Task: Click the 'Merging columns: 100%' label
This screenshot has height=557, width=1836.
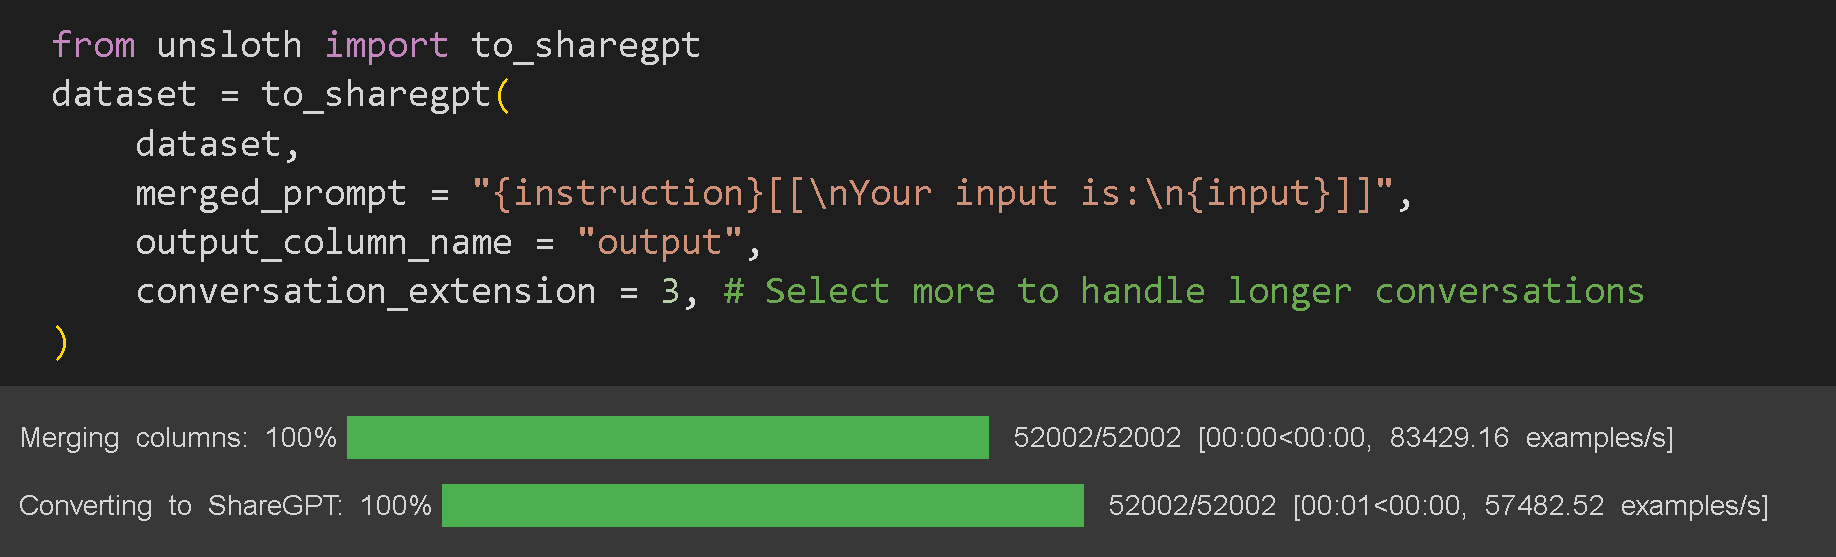Action: click(x=178, y=438)
